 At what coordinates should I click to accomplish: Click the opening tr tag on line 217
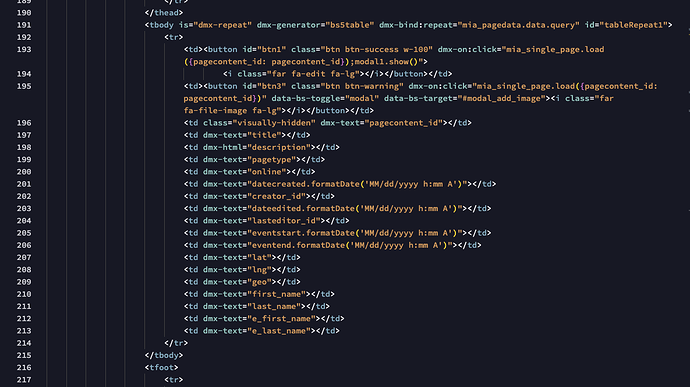(x=174, y=380)
